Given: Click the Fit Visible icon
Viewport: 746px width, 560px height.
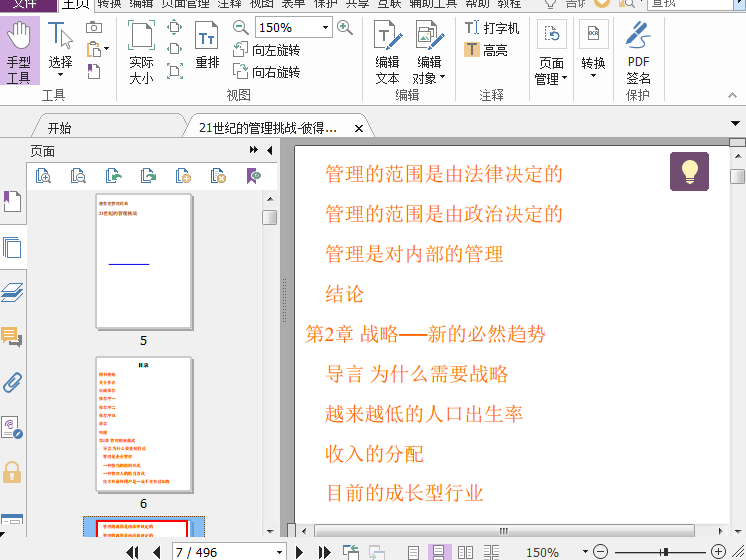Looking at the screenshot, I should coord(175,71).
